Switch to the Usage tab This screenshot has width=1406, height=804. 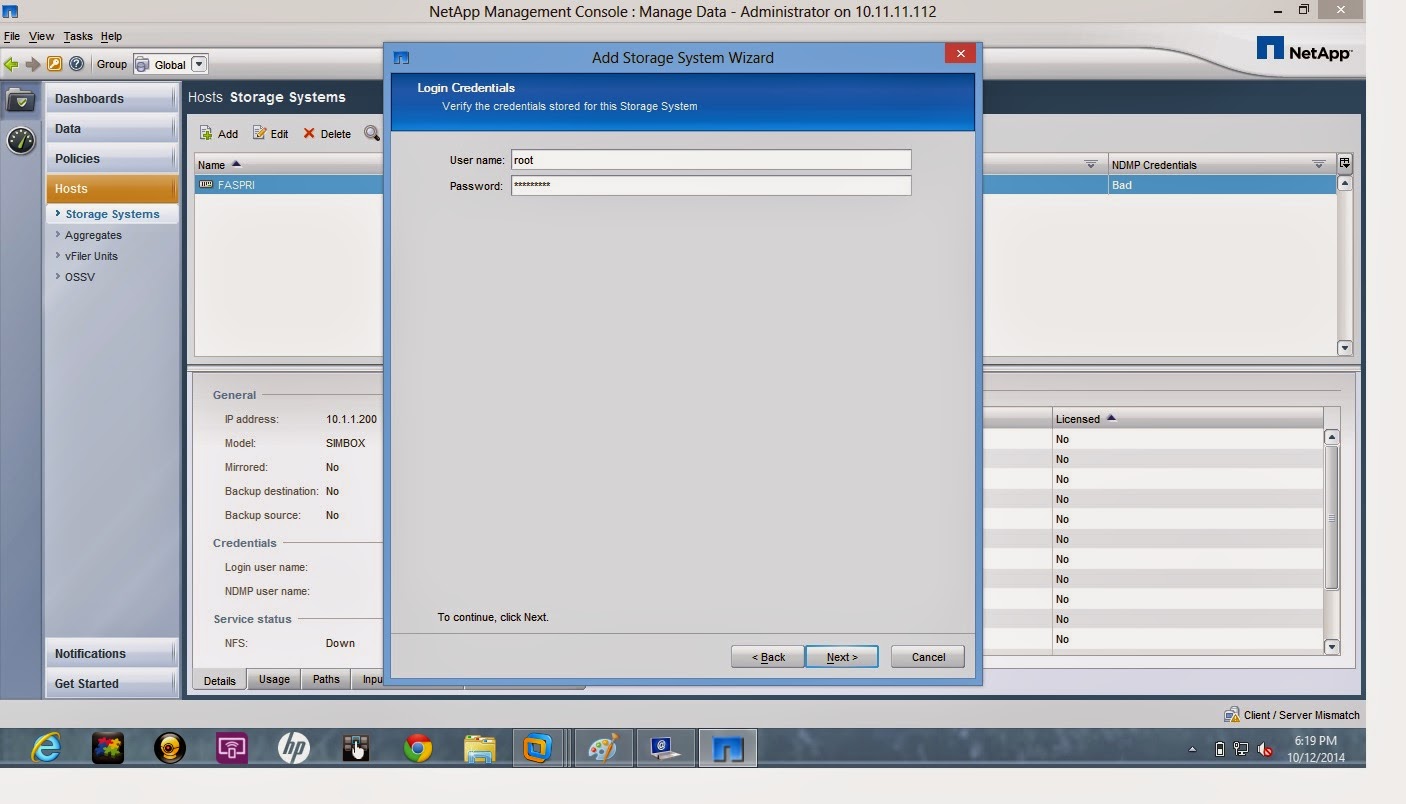tap(273, 679)
